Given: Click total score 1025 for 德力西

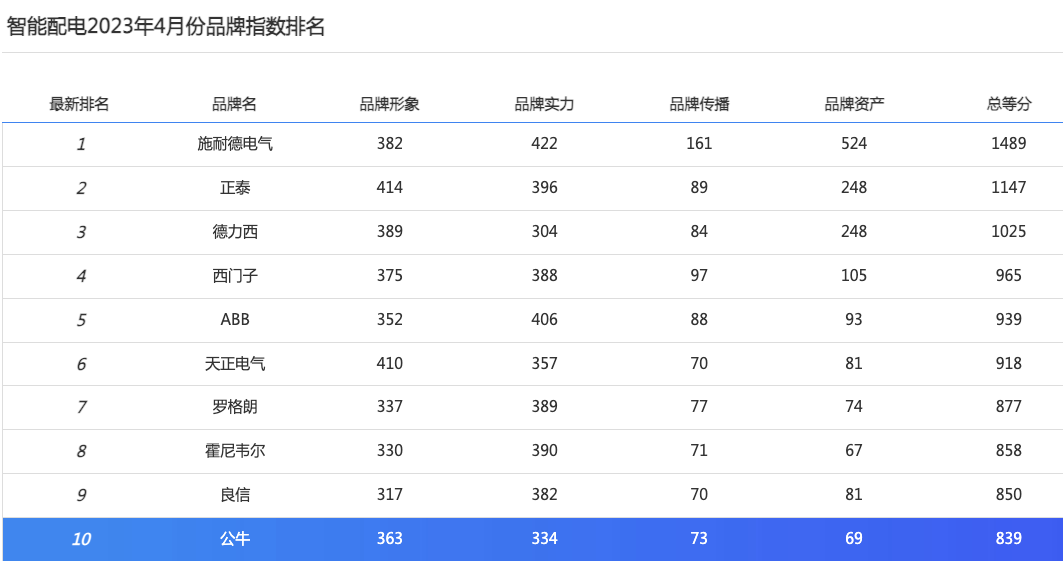Looking at the screenshot, I should pos(1009,232).
